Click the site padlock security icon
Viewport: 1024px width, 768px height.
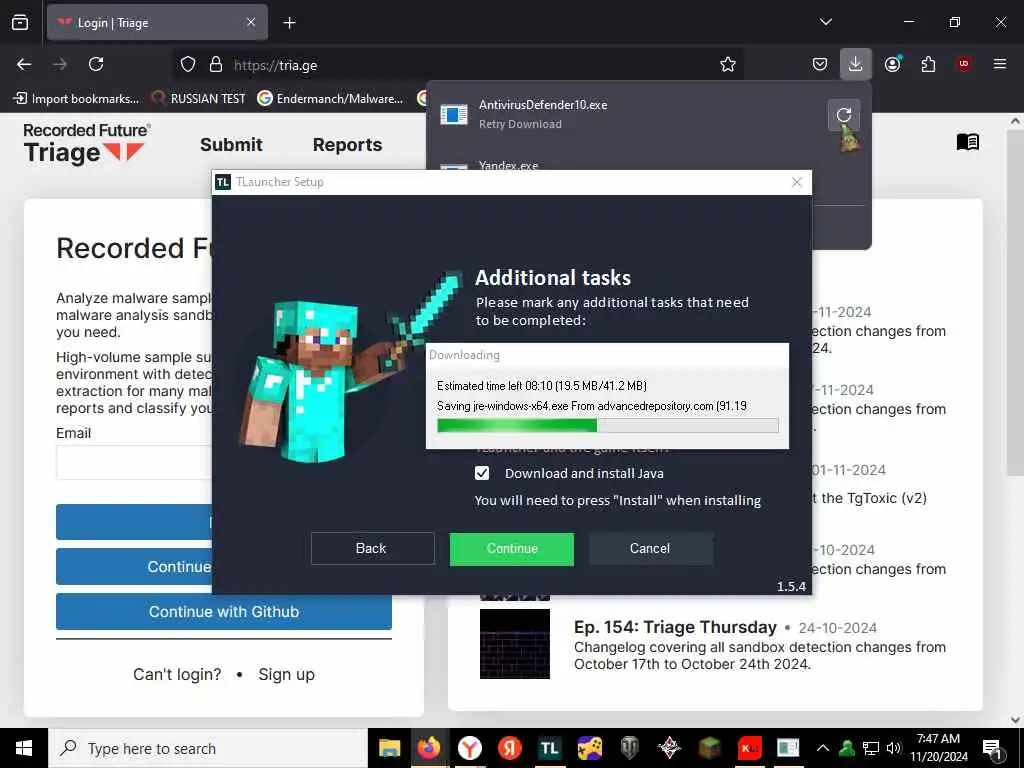coord(216,65)
